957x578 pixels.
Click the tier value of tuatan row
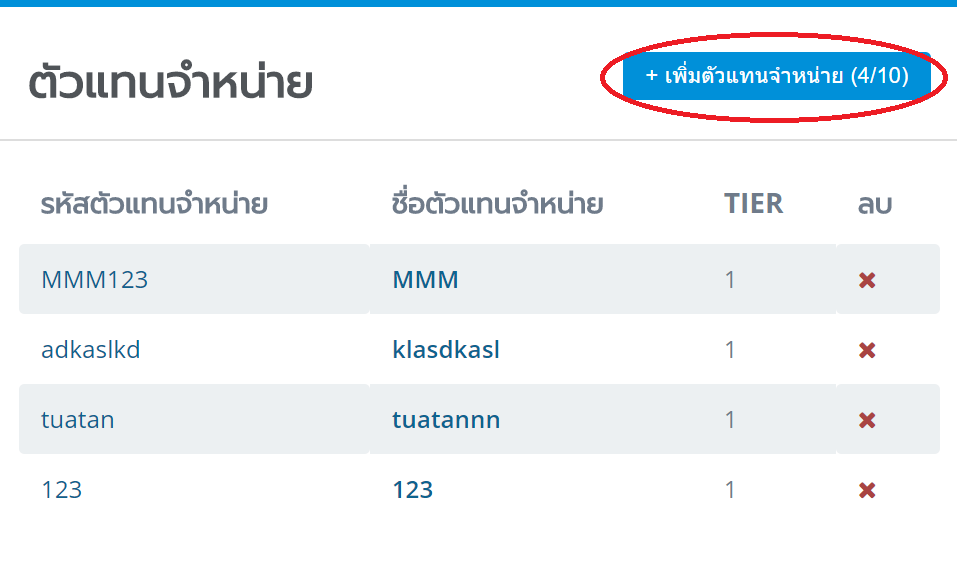click(729, 420)
